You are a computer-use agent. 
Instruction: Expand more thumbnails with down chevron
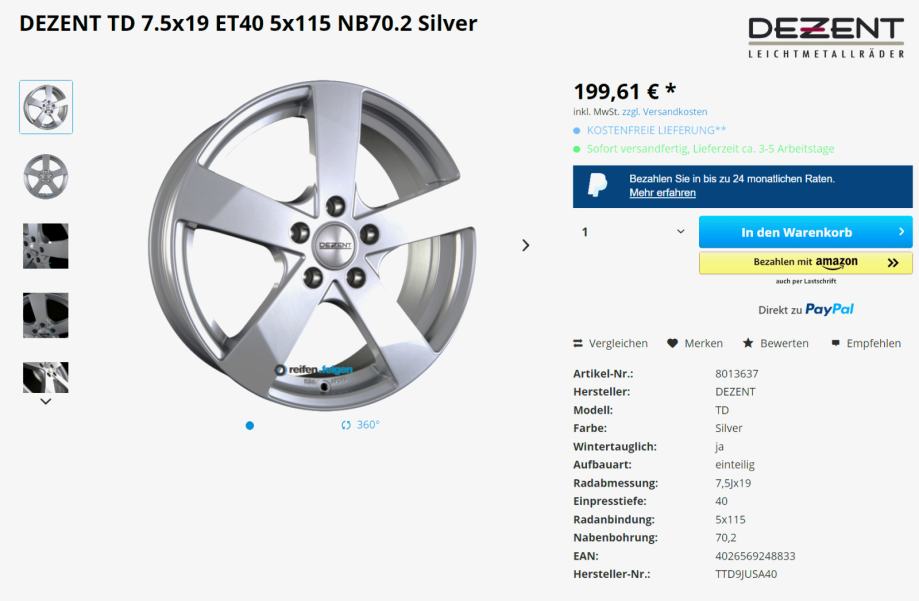(46, 402)
